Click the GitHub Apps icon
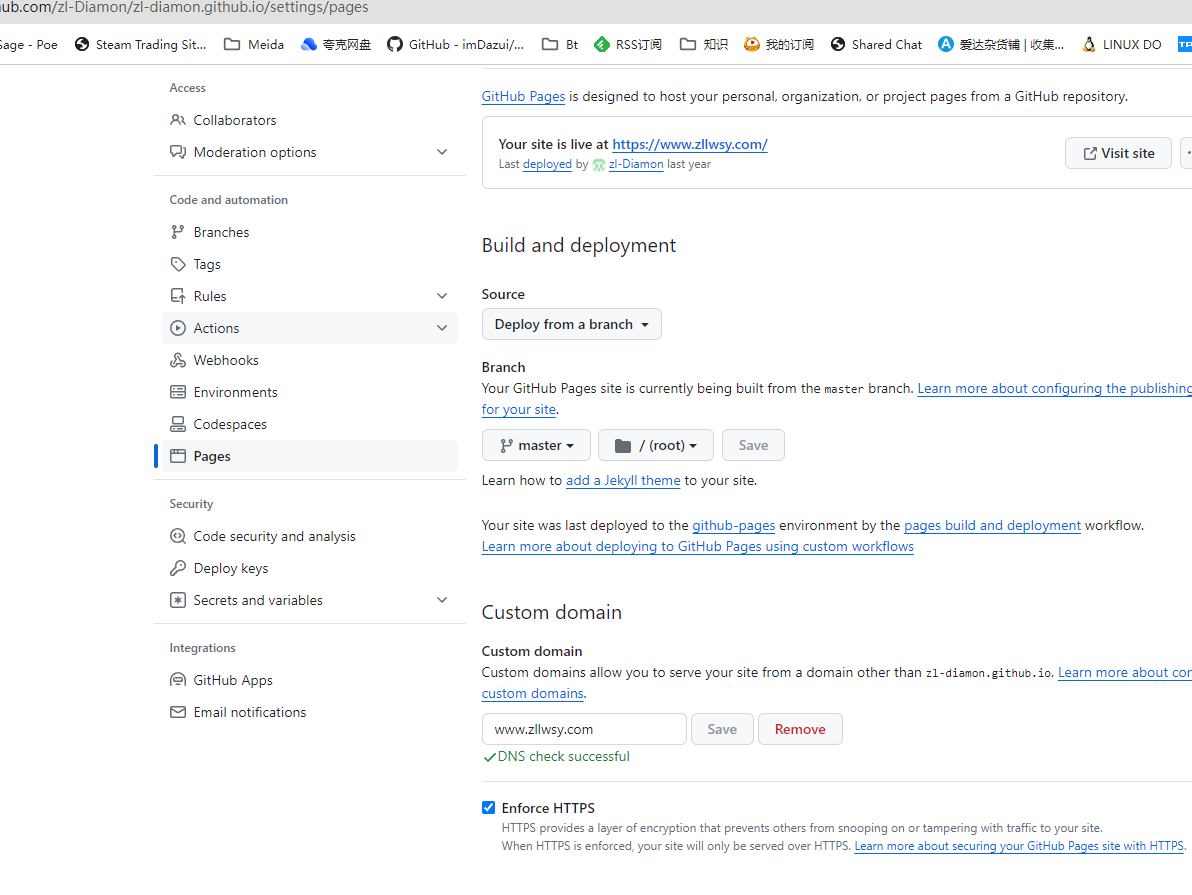The image size is (1192, 895). [178, 680]
